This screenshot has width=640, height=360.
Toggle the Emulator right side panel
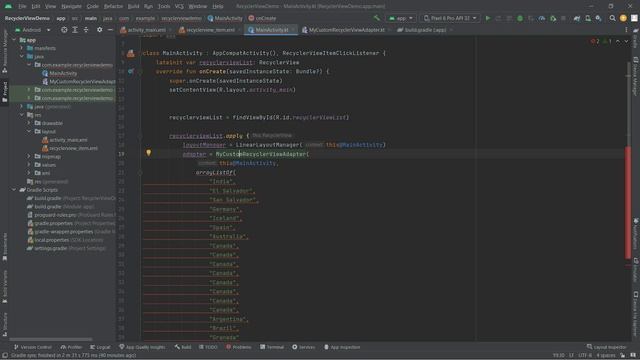(636, 270)
